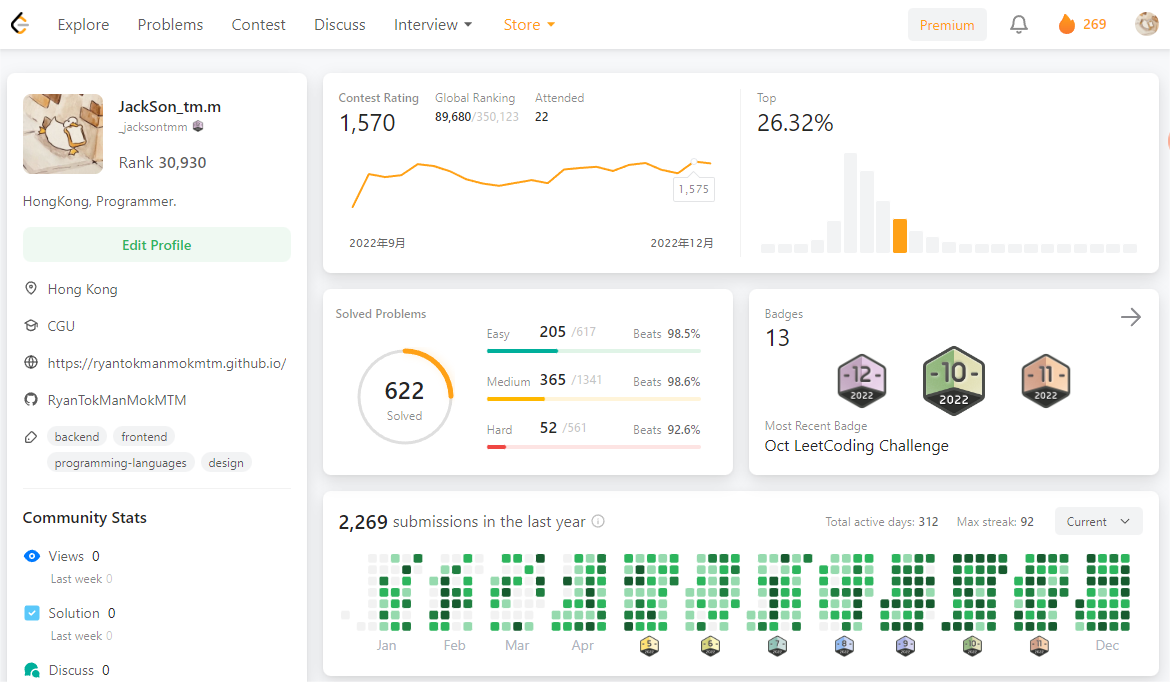Click the streak flame icon
The height and width of the screenshot is (682, 1170).
tap(1067, 25)
